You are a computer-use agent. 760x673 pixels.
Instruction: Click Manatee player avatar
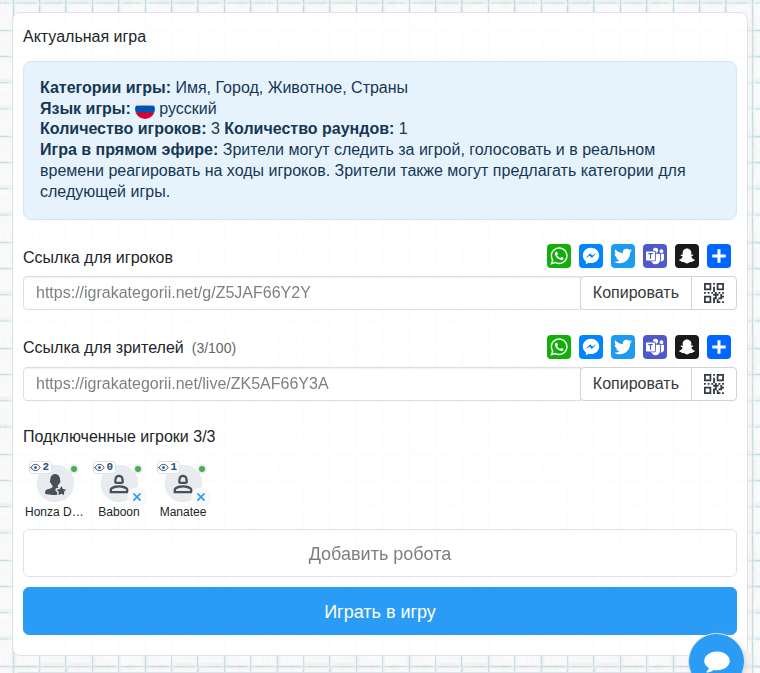click(x=183, y=484)
